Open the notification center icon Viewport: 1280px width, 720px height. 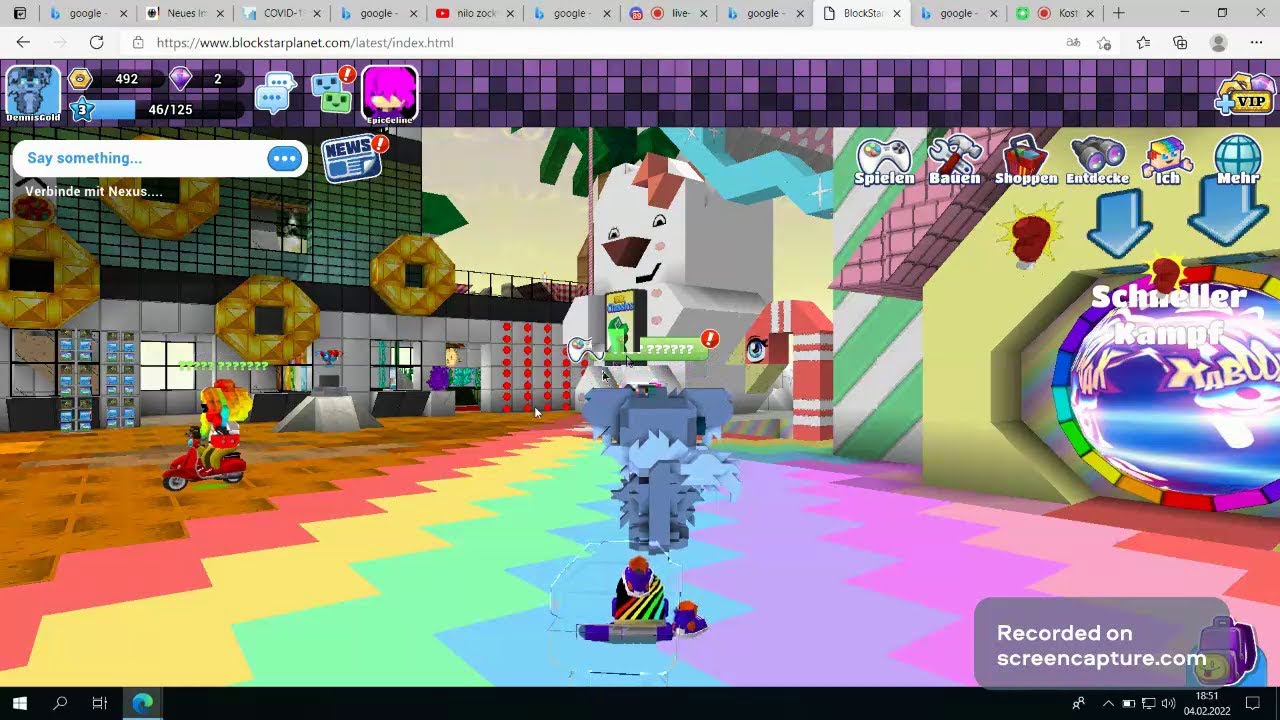click(x=1252, y=703)
